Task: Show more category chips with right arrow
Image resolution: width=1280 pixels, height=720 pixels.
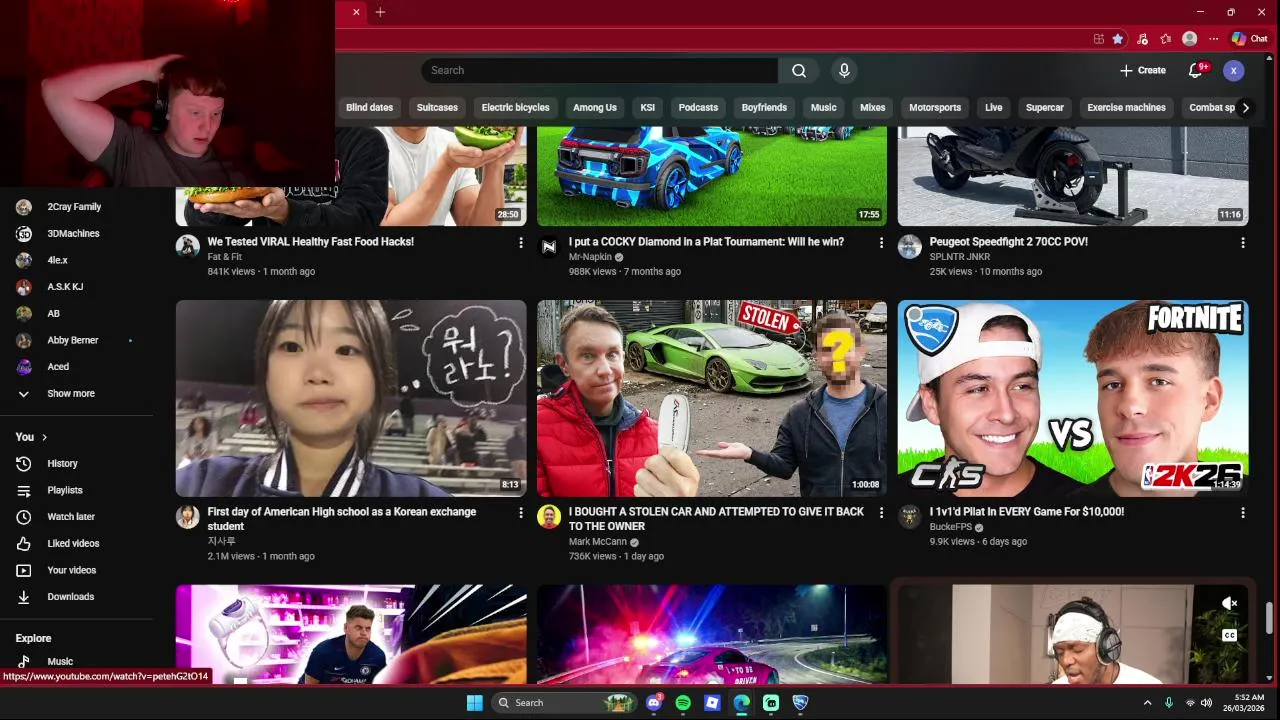Action: pyautogui.click(x=1245, y=107)
